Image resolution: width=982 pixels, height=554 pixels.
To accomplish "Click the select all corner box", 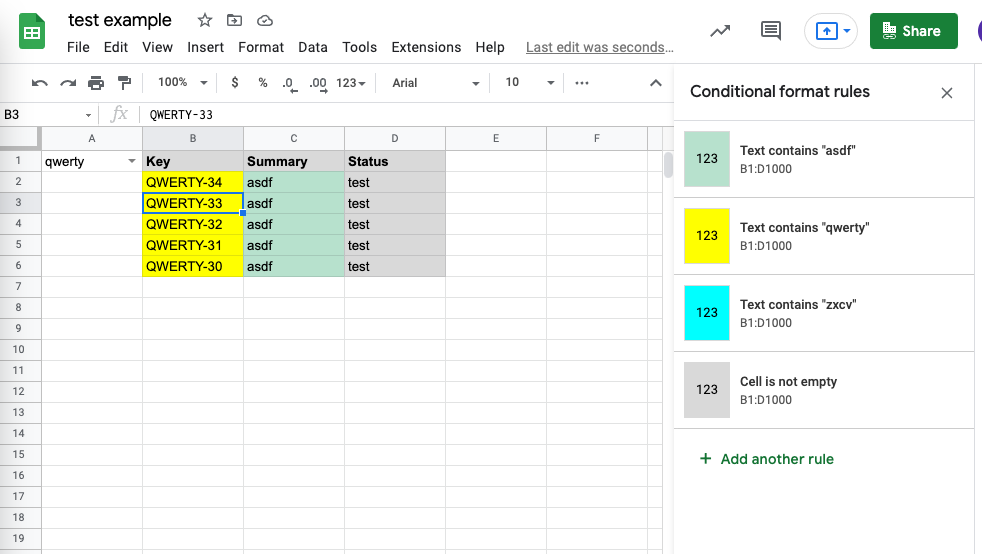I will 19,138.
